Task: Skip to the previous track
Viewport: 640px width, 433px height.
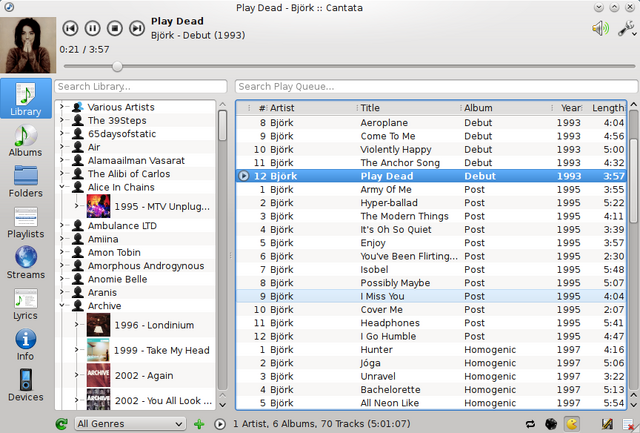Action: tap(70, 28)
